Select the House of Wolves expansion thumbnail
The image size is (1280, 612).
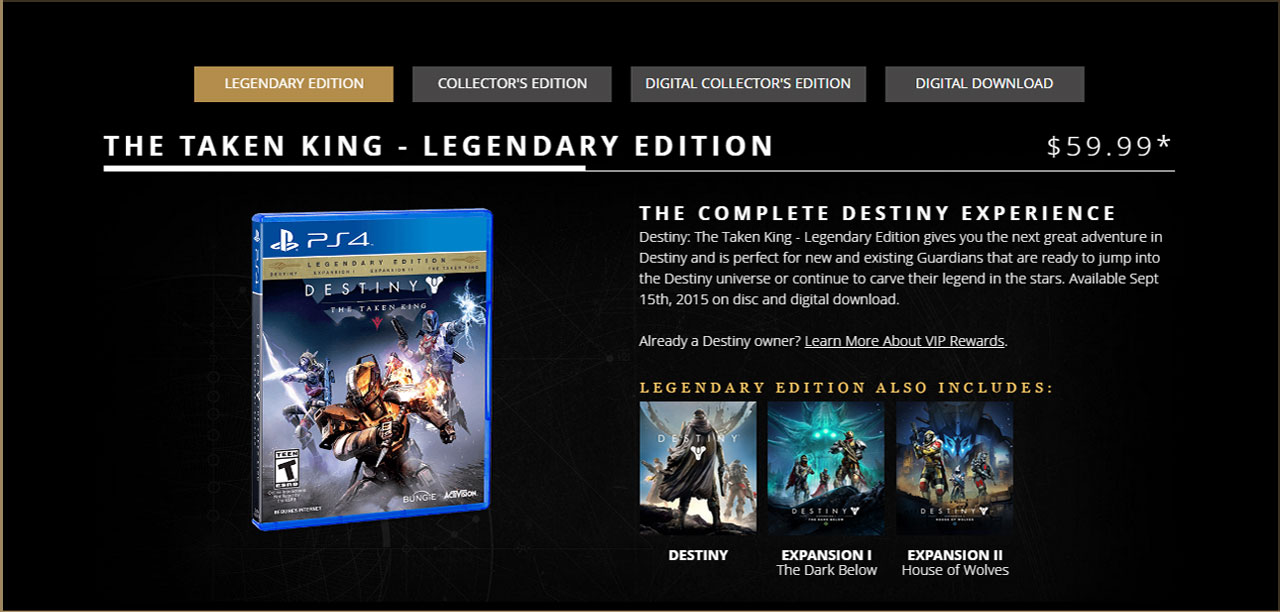tap(955, 468)
